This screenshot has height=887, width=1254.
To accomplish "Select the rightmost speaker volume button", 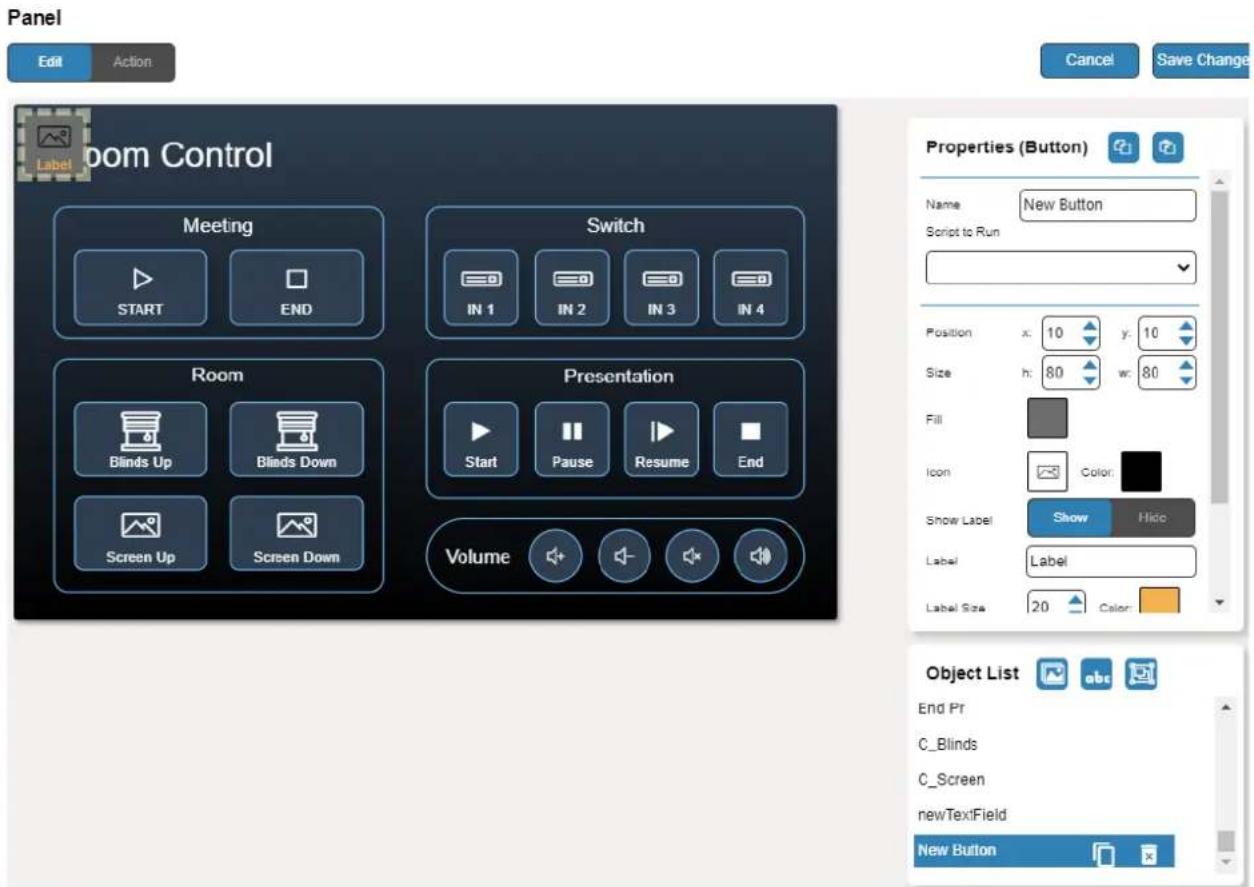I will coord(761,557).
